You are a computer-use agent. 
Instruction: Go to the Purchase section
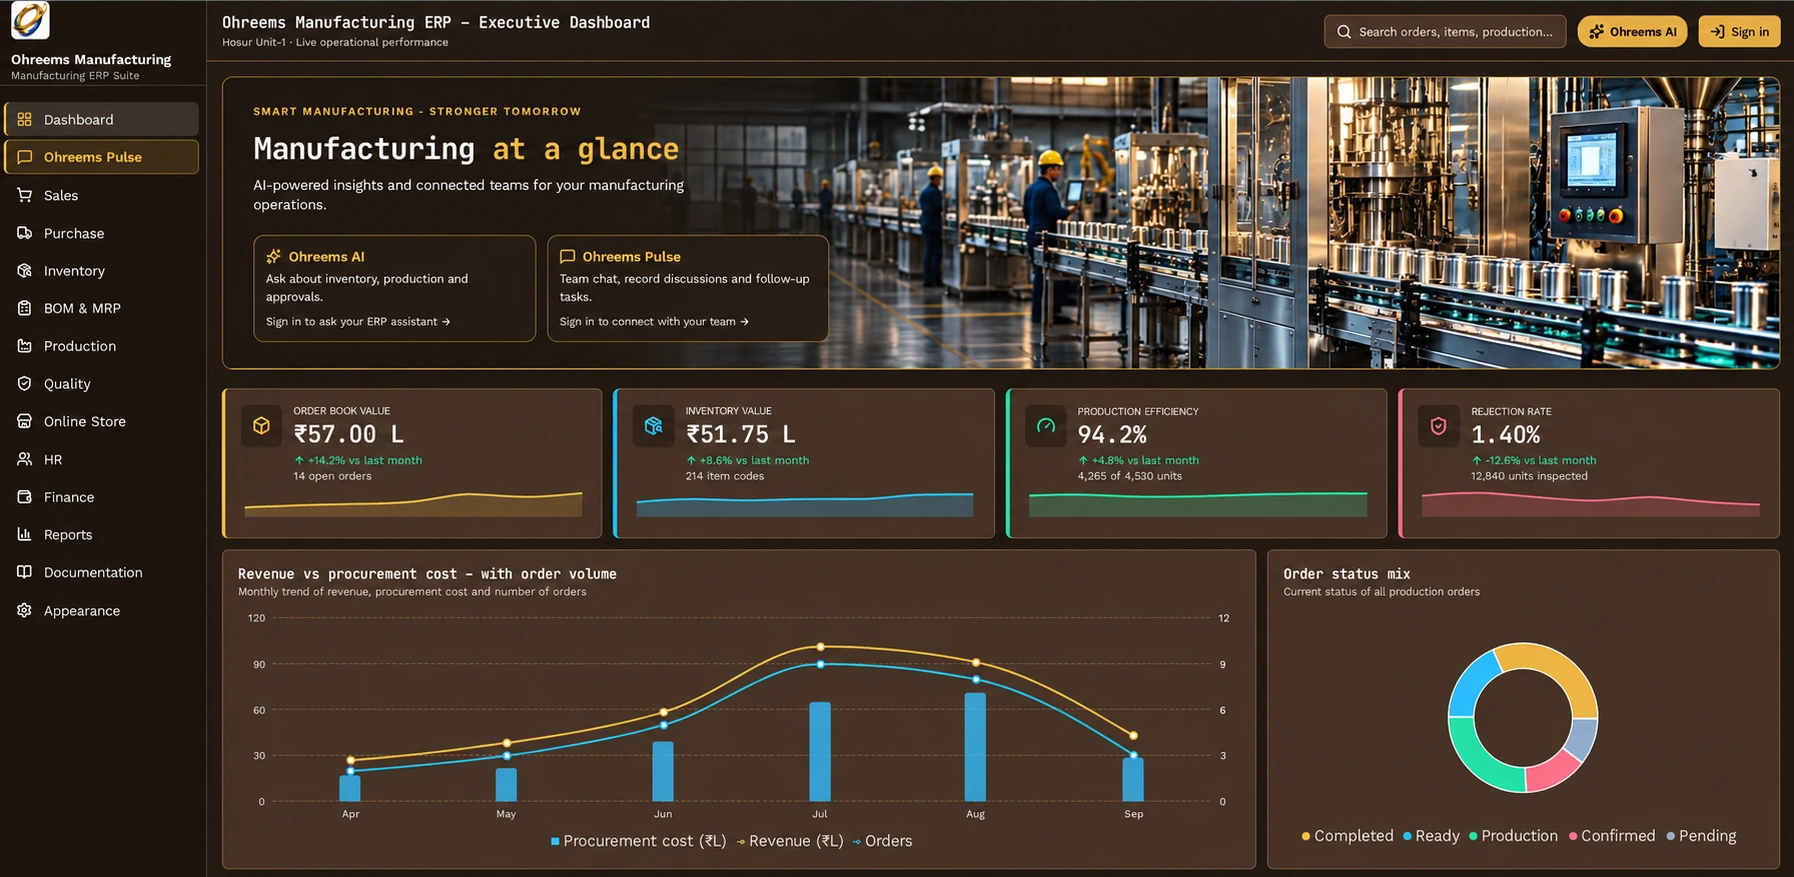(102, 233)
